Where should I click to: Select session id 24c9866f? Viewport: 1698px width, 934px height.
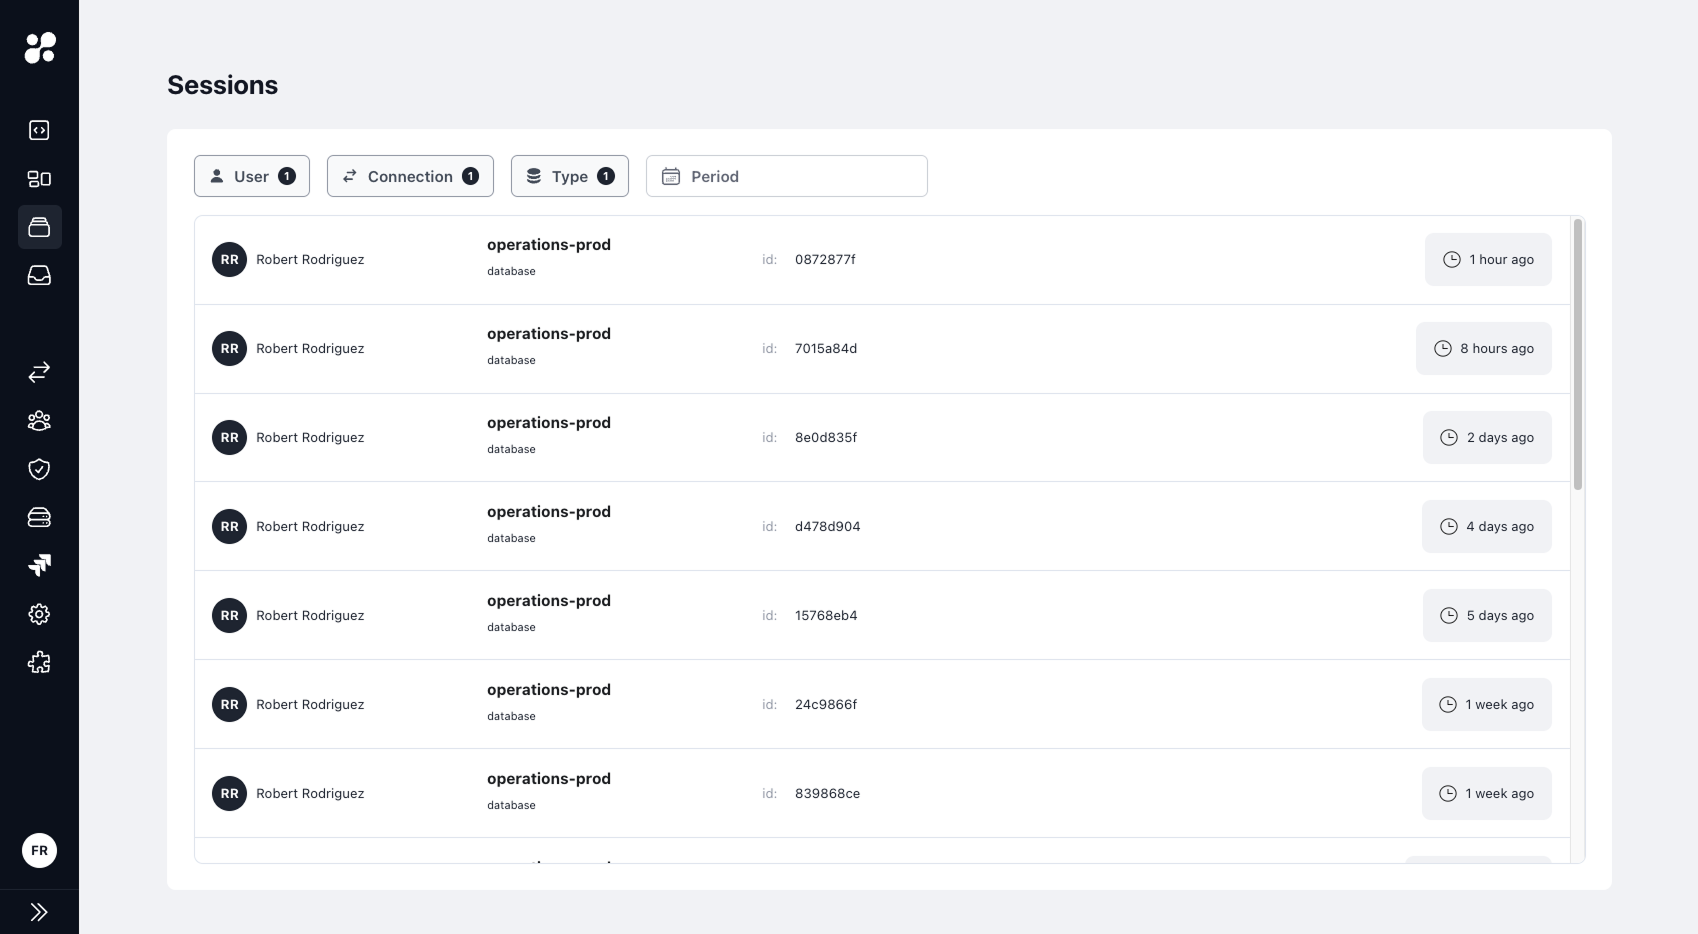click(826, 705)
